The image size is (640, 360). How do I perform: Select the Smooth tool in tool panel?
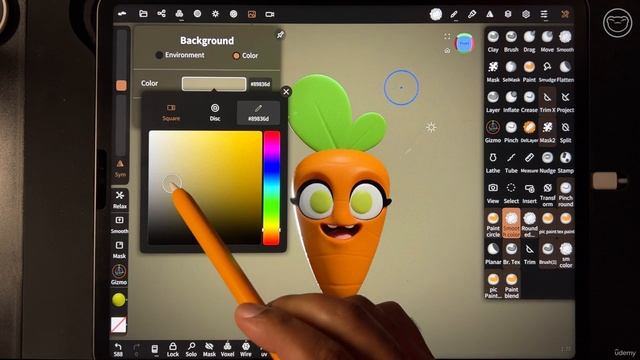[565, 42]
